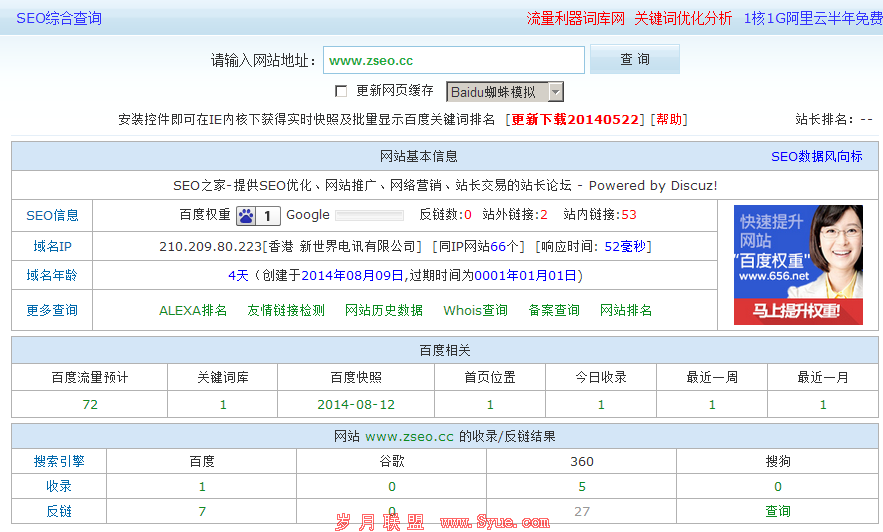The image size is (883, 532).
Task: Click the 网站基本信息 section heading
Action: (418, 157)
